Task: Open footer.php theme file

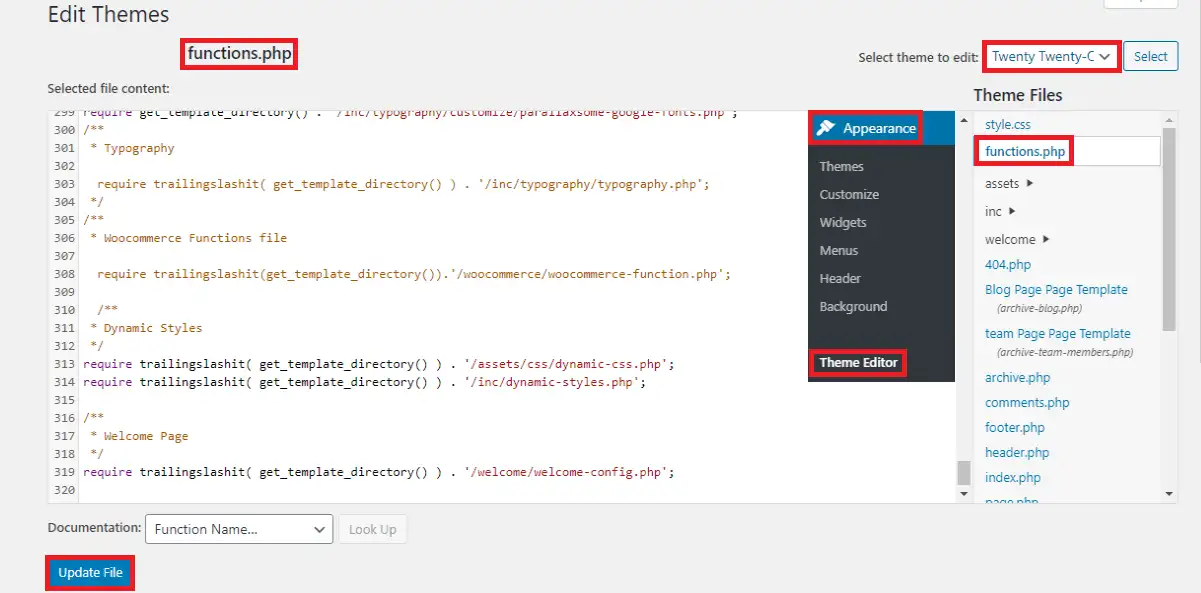Action: pyautogui.click(x=1015, y=428)
